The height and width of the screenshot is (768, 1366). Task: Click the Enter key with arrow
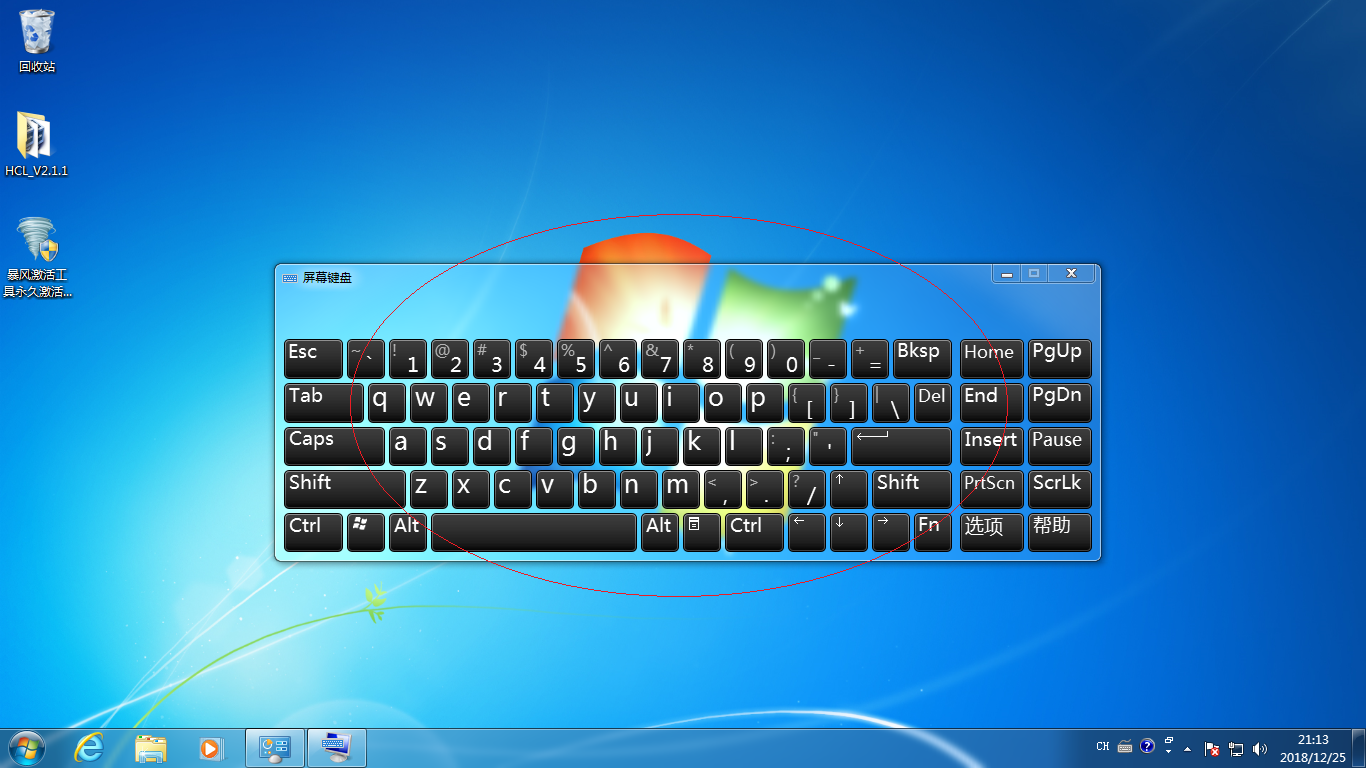coord(901,446)
